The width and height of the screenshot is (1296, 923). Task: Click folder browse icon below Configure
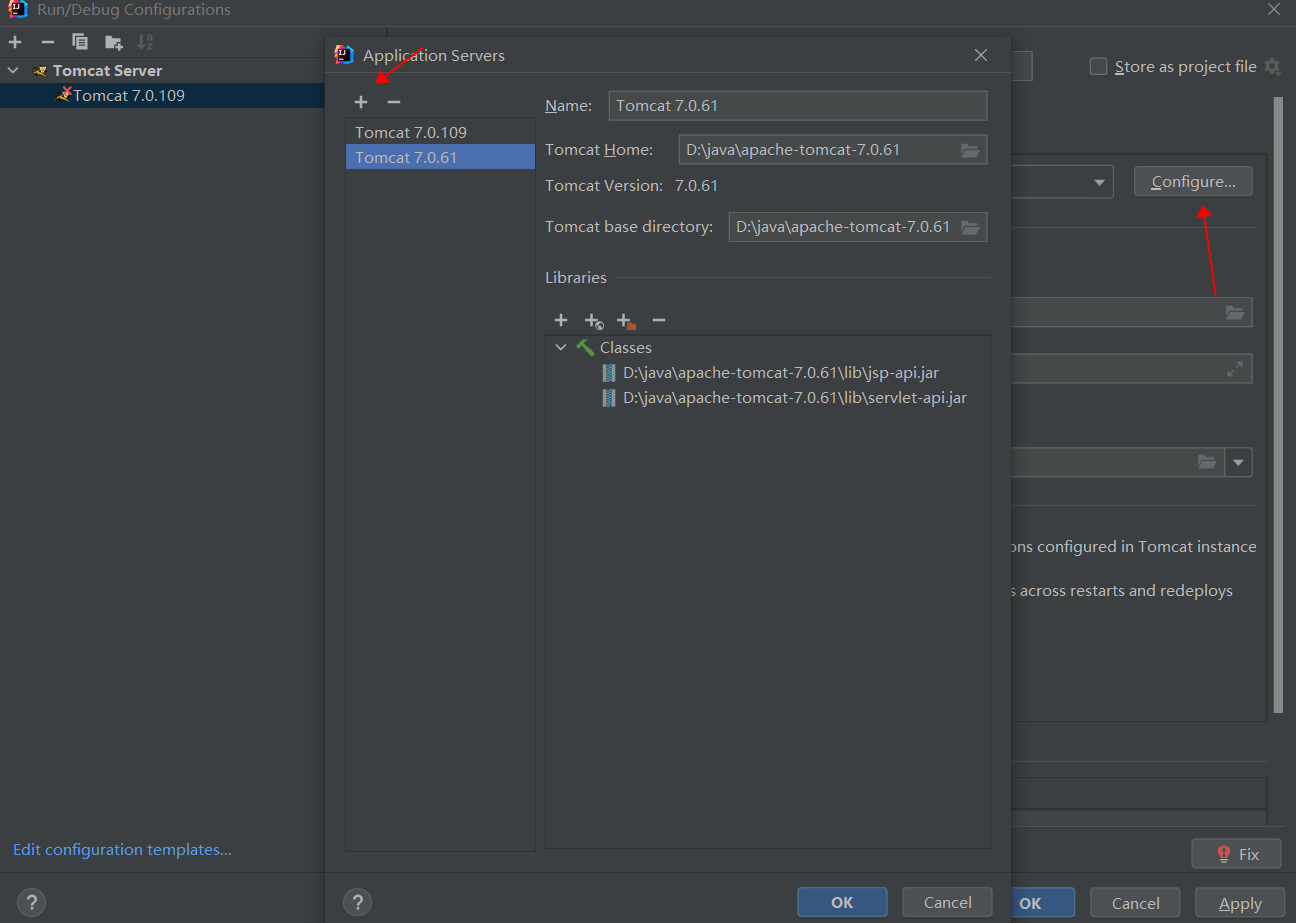click(x=1235, y=312)
